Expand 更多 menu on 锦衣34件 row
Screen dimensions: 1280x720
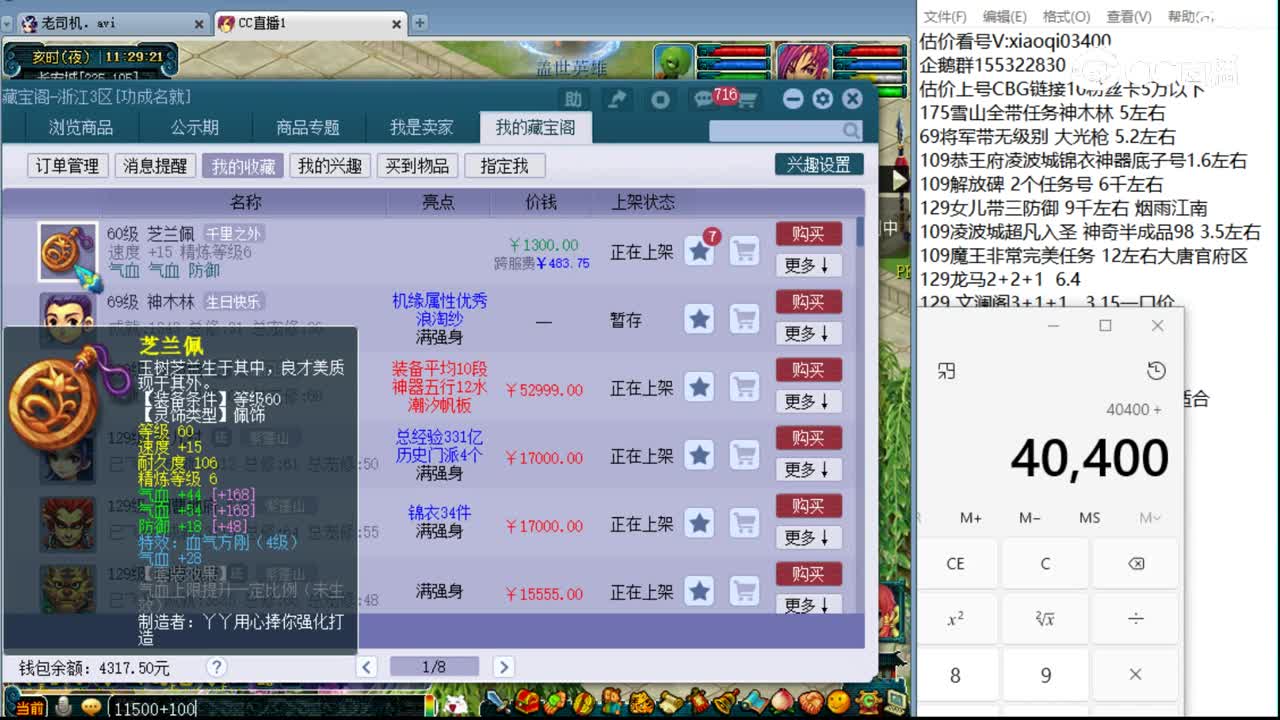click(808, 537)
